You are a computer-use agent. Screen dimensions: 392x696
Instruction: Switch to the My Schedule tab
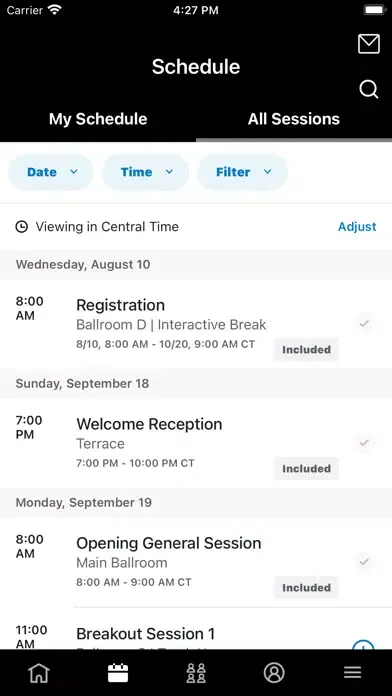point(98,119)
